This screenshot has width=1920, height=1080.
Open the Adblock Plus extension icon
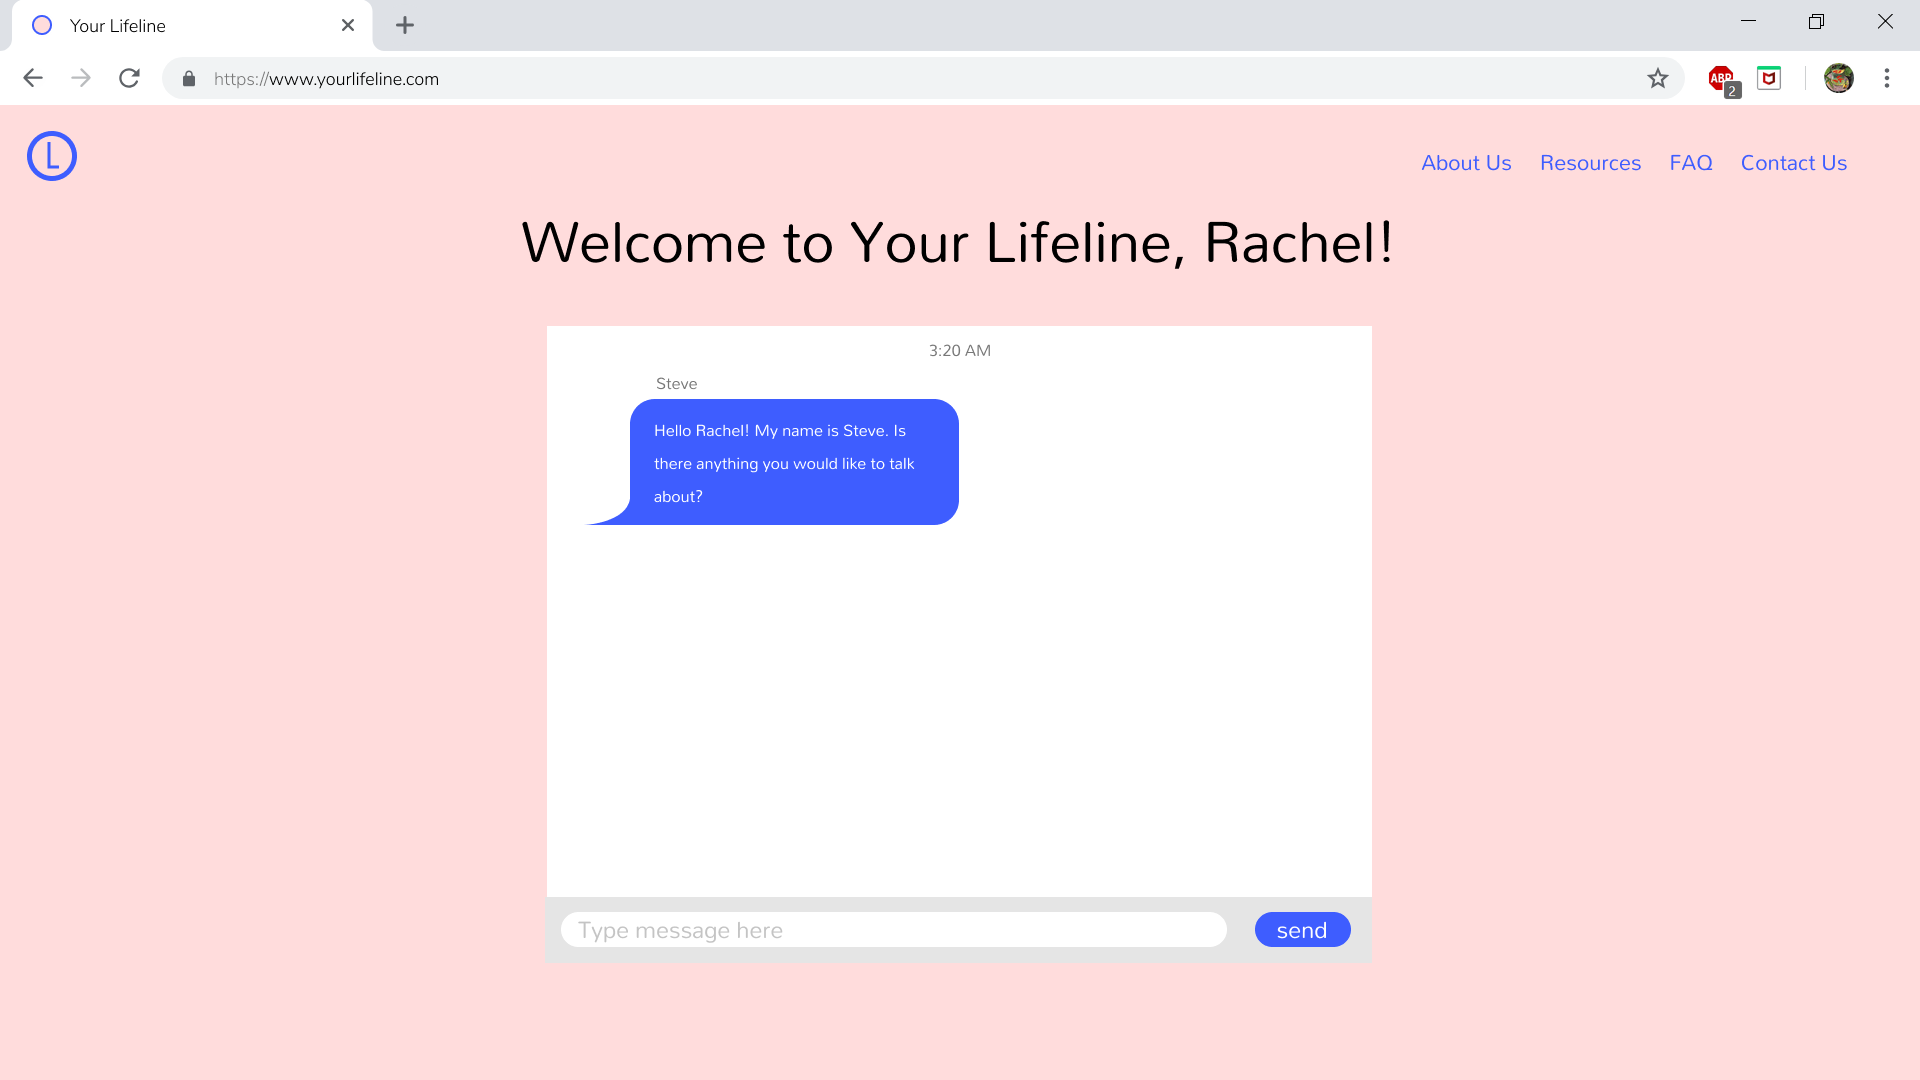pos(1721,78)
